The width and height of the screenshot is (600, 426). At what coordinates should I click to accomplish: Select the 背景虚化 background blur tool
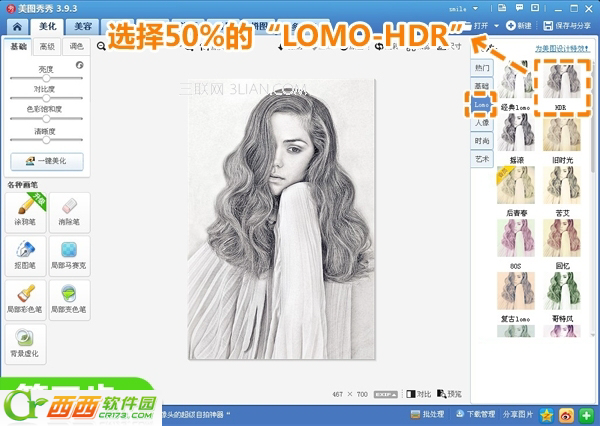tap(26, 344)
